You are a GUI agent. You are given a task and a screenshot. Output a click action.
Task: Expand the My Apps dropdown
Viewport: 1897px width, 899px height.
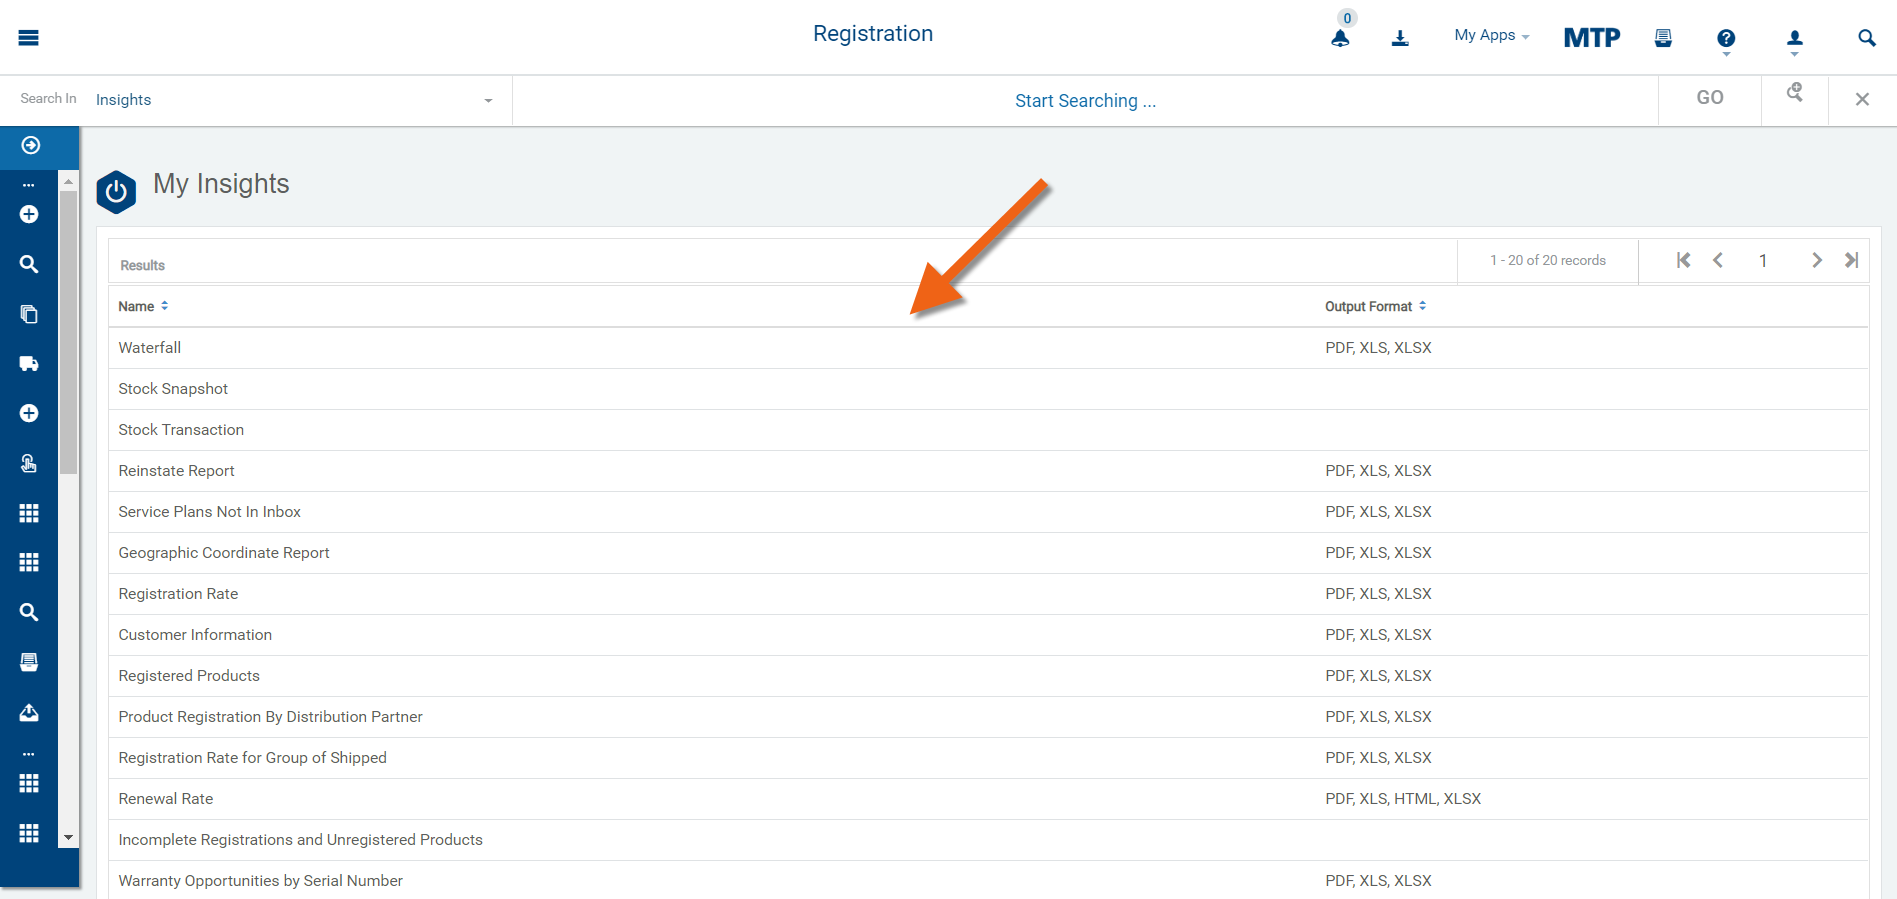(x=1491, y=36)
